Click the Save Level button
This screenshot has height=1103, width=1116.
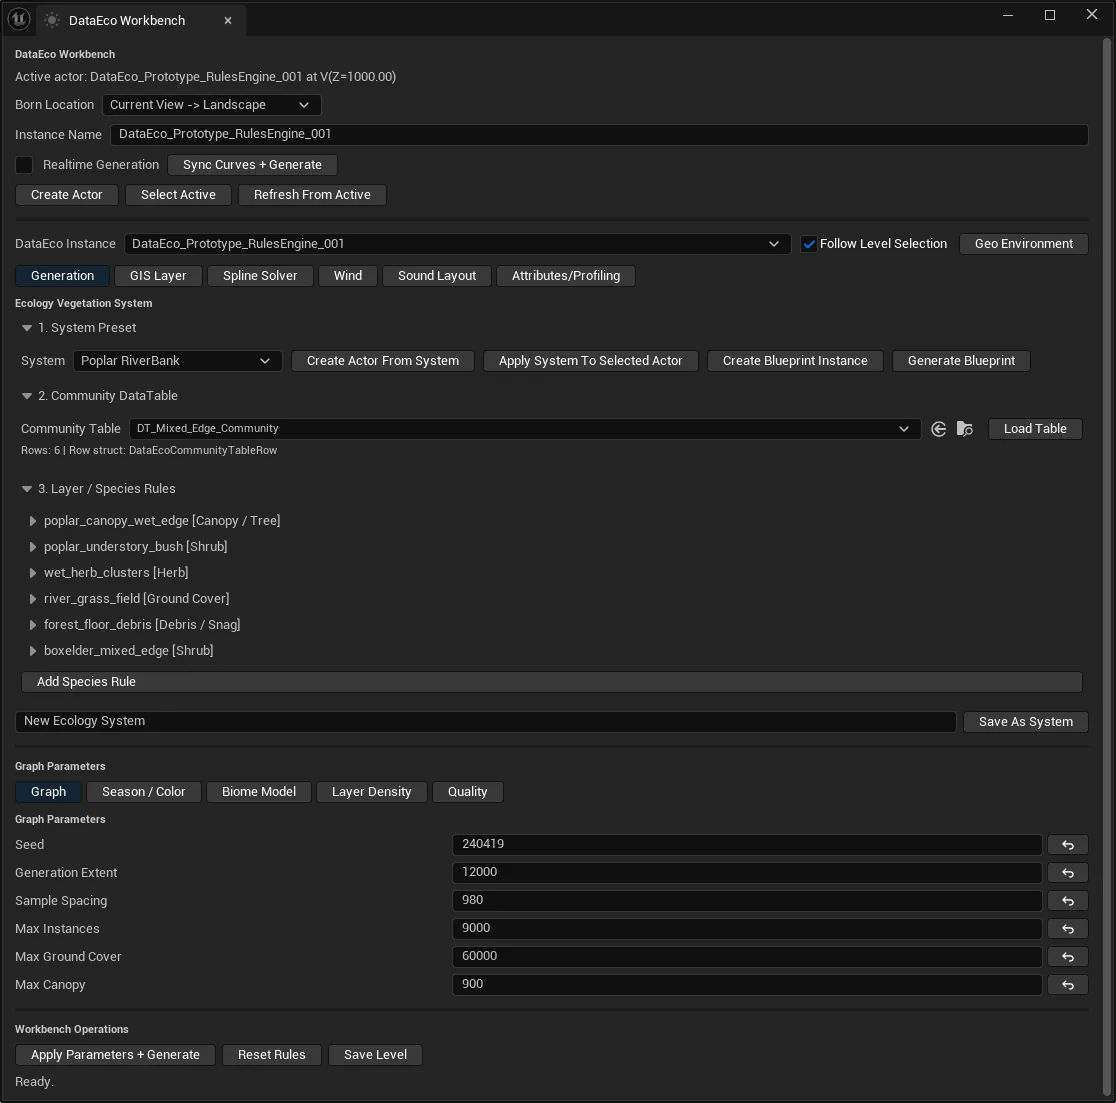(376, 1055)
